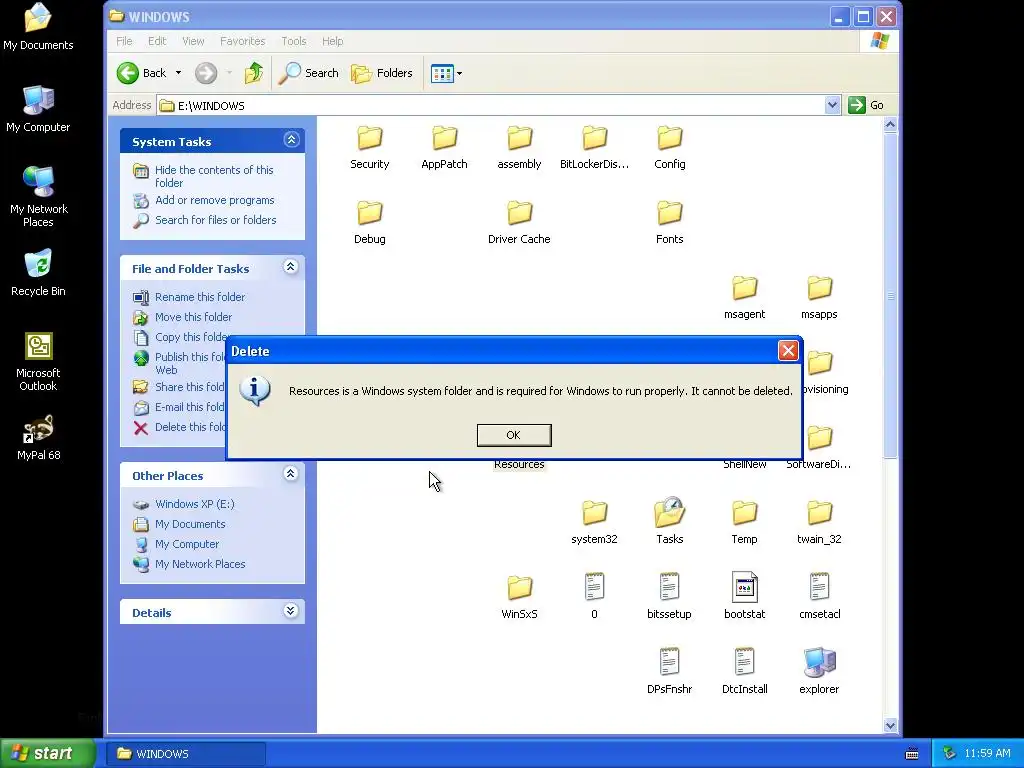Viewport: 1024px width, 768px height.
Task: Expand the address bar dropdown
Action: click(832, 105)
